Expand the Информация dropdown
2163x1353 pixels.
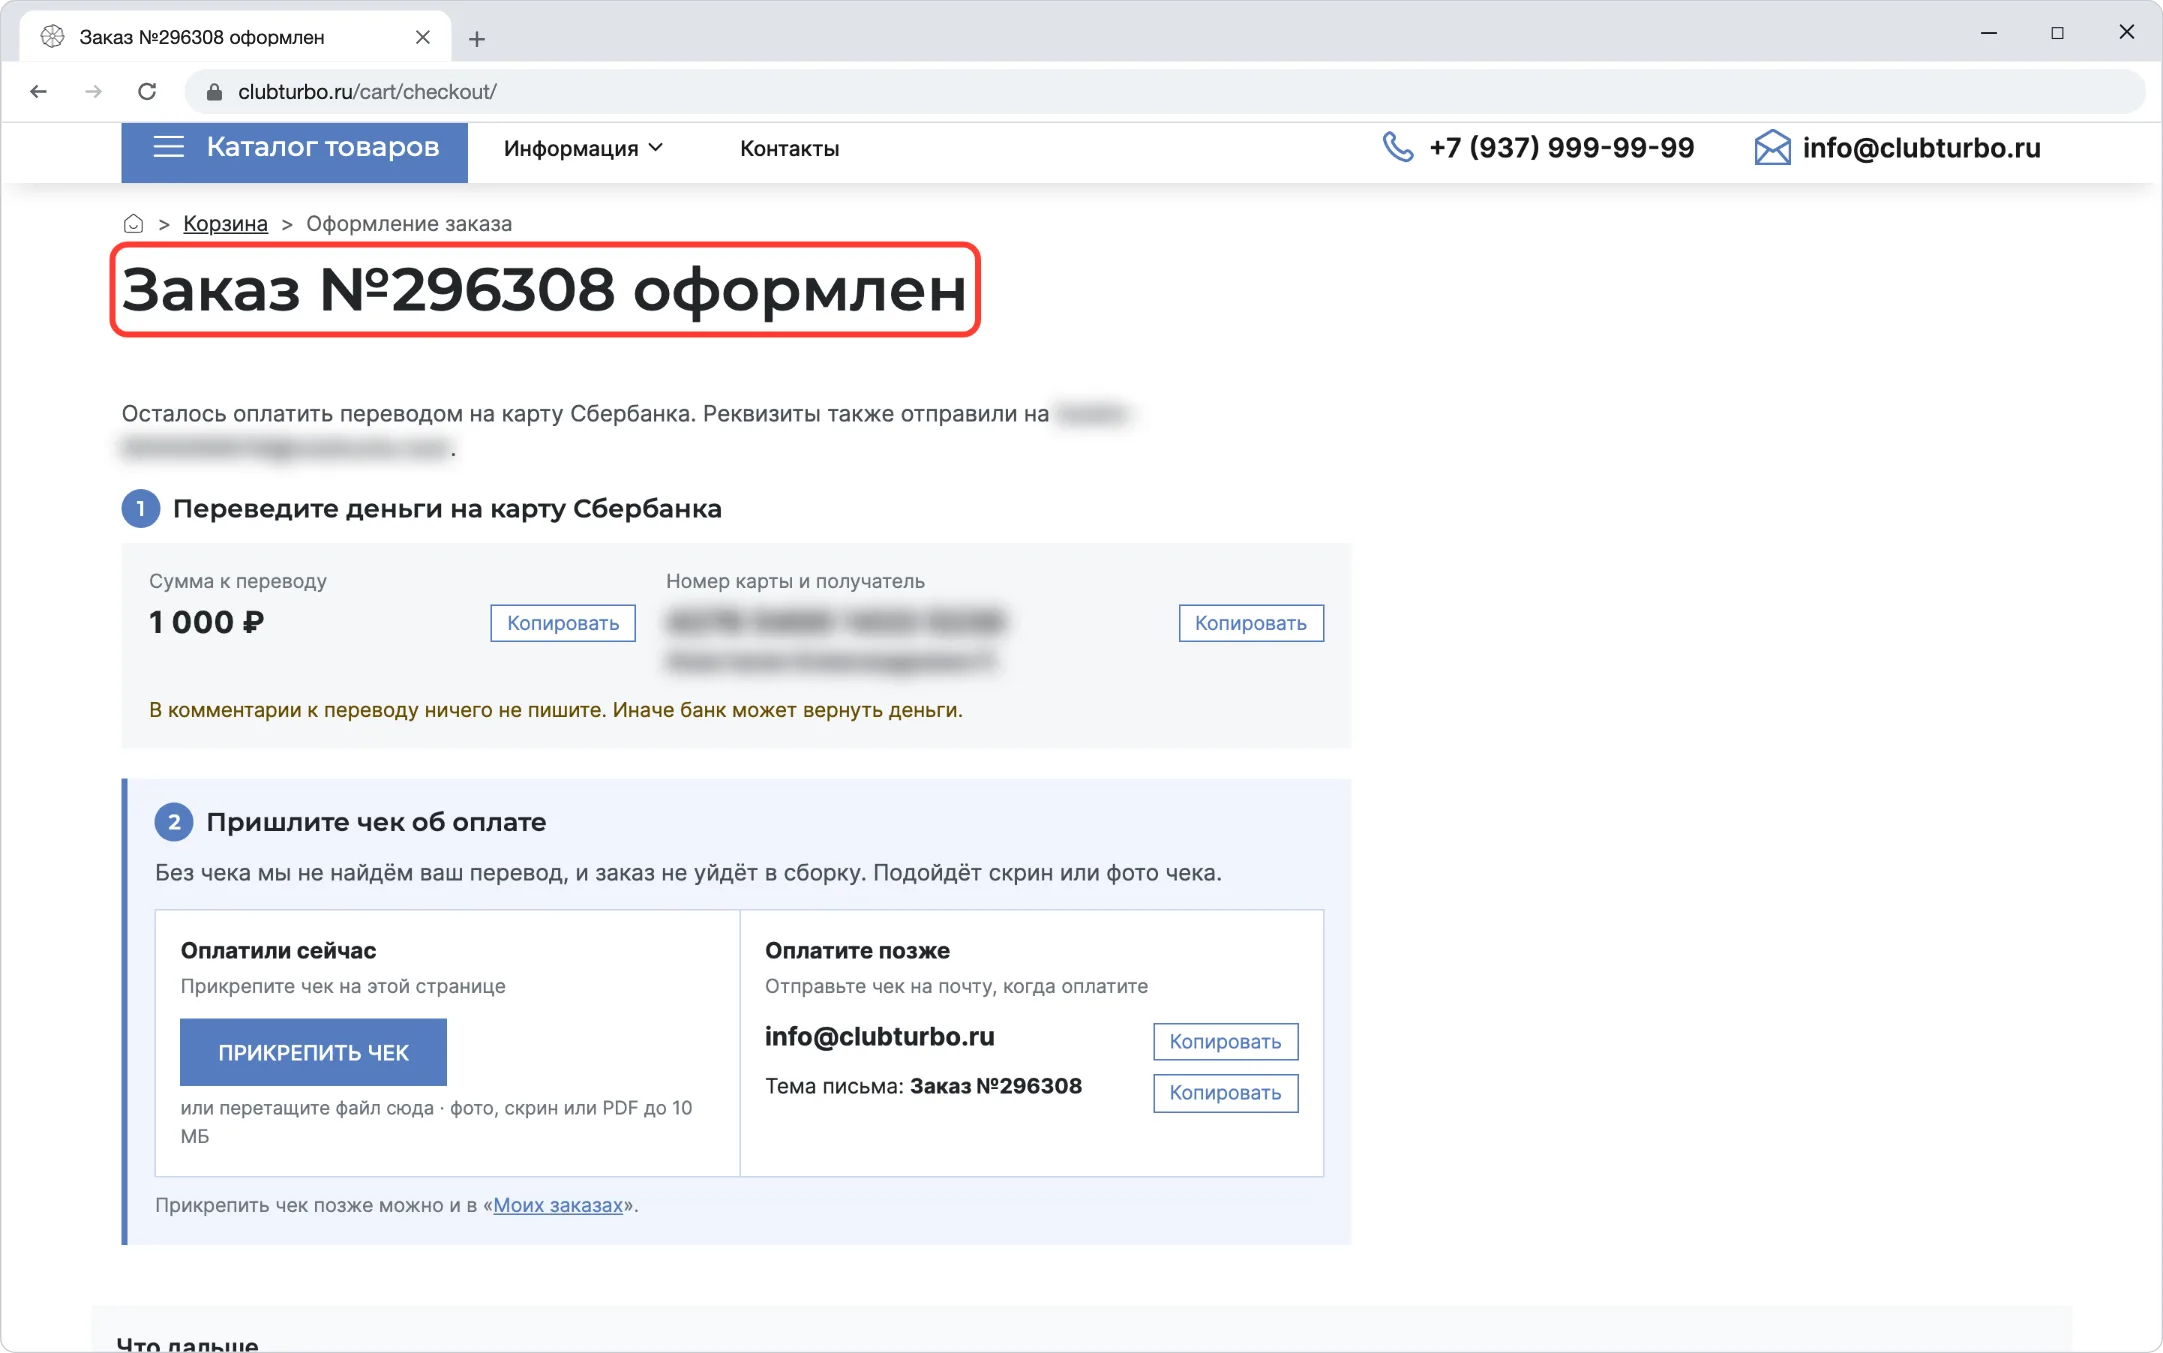pos(583,149)
